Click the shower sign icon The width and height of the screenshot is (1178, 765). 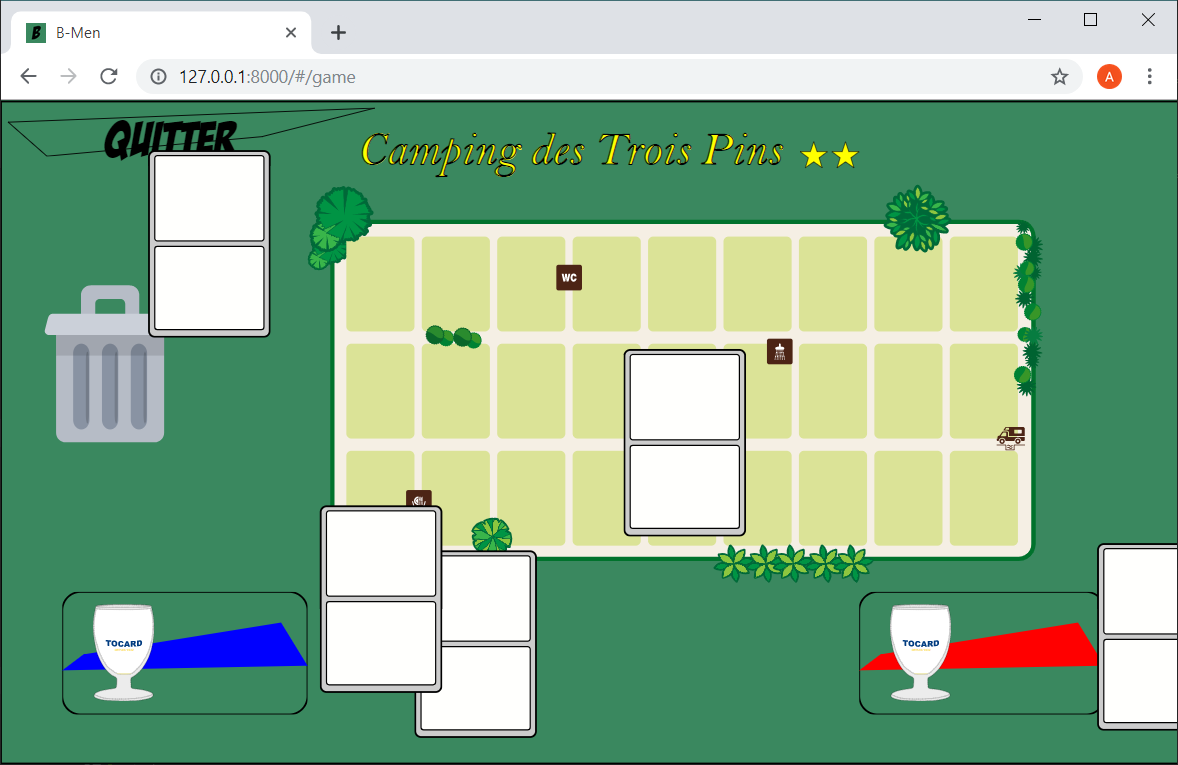(779, 352)
